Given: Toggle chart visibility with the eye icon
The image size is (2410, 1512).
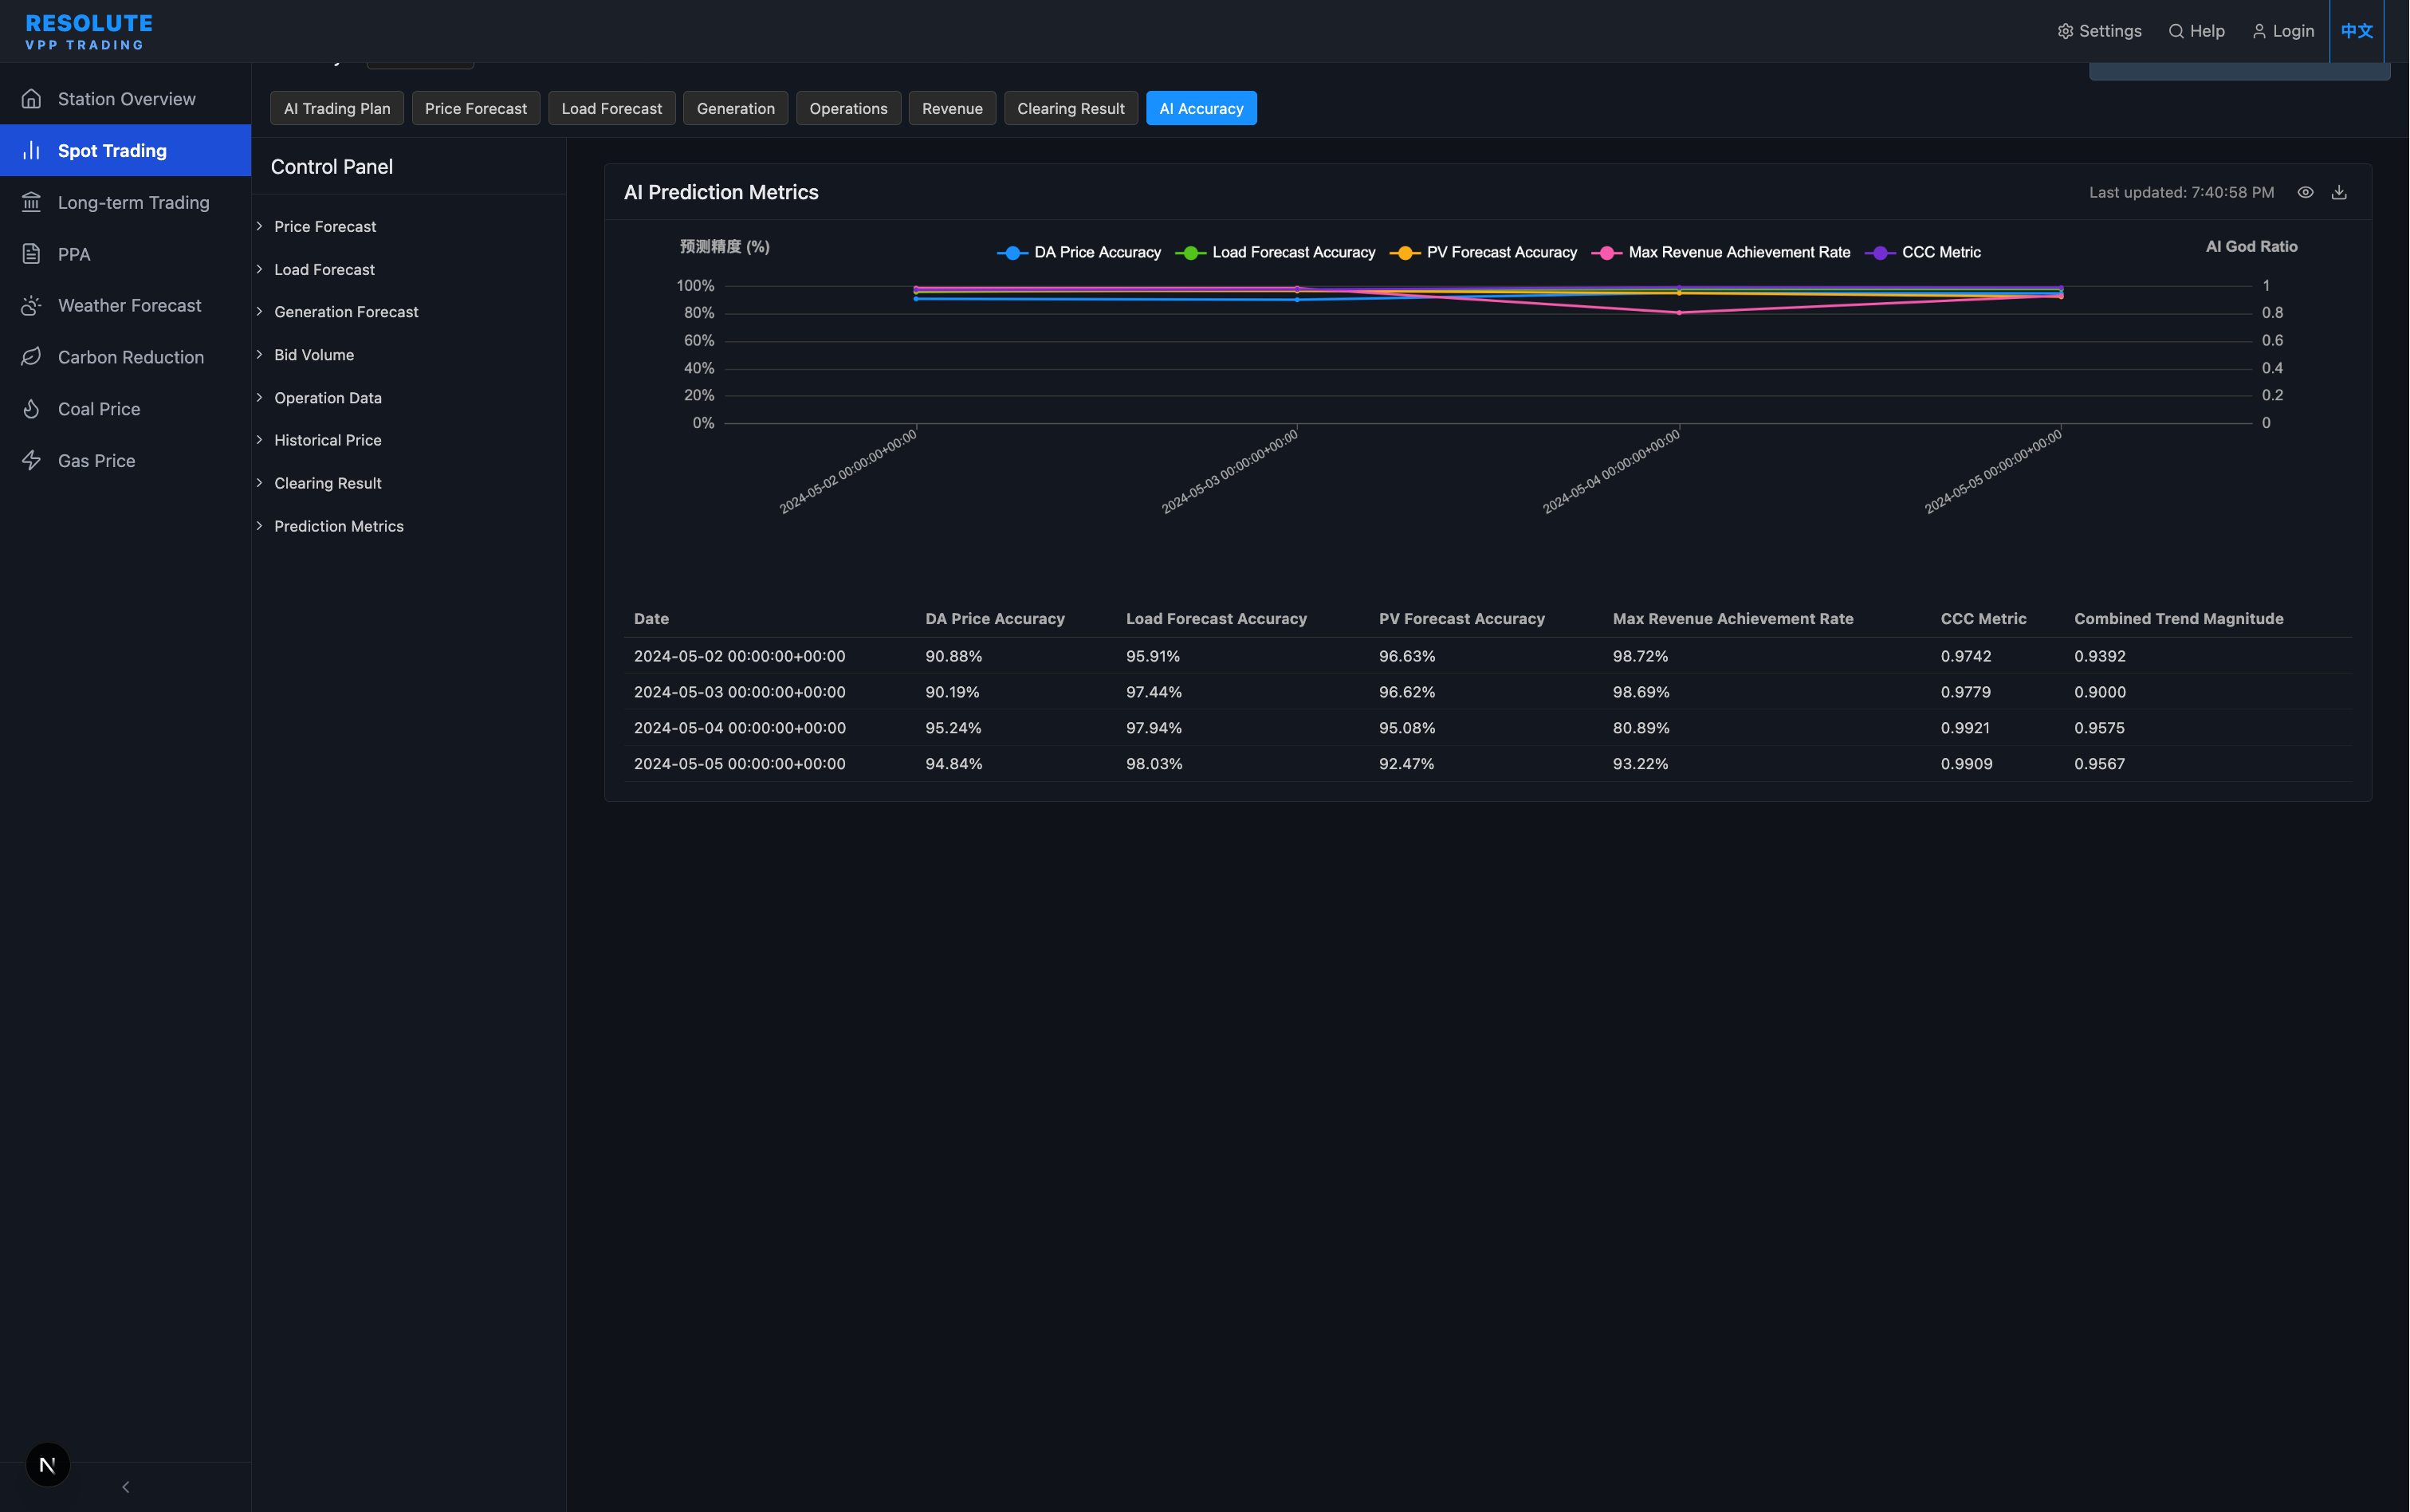Looking at the screenshot, I should point(2305,192).
